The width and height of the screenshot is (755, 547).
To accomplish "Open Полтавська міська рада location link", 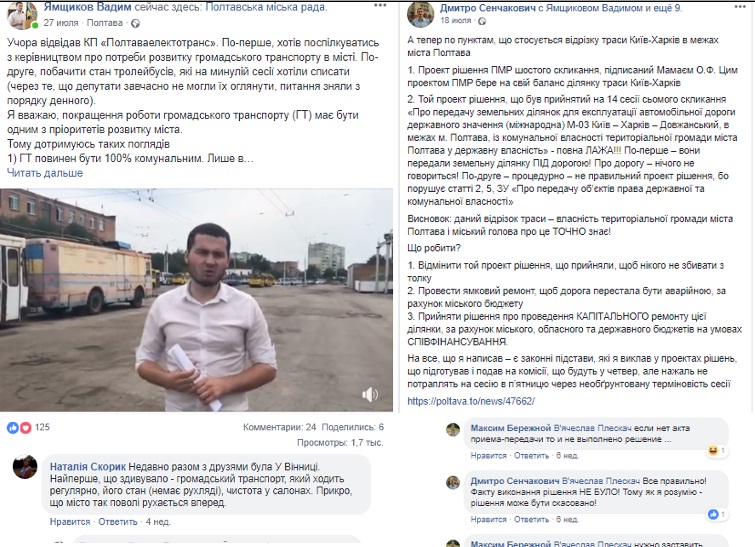I will click(x=265, y=7).
